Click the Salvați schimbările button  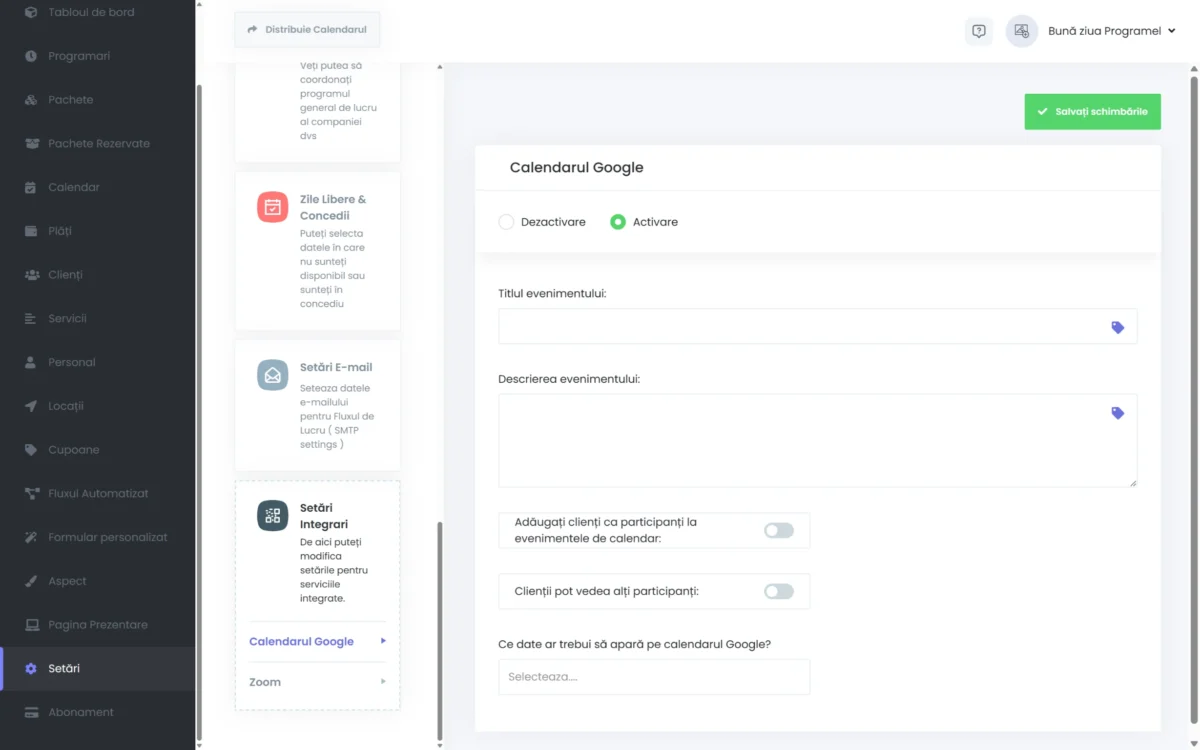tap(1092, 112)
